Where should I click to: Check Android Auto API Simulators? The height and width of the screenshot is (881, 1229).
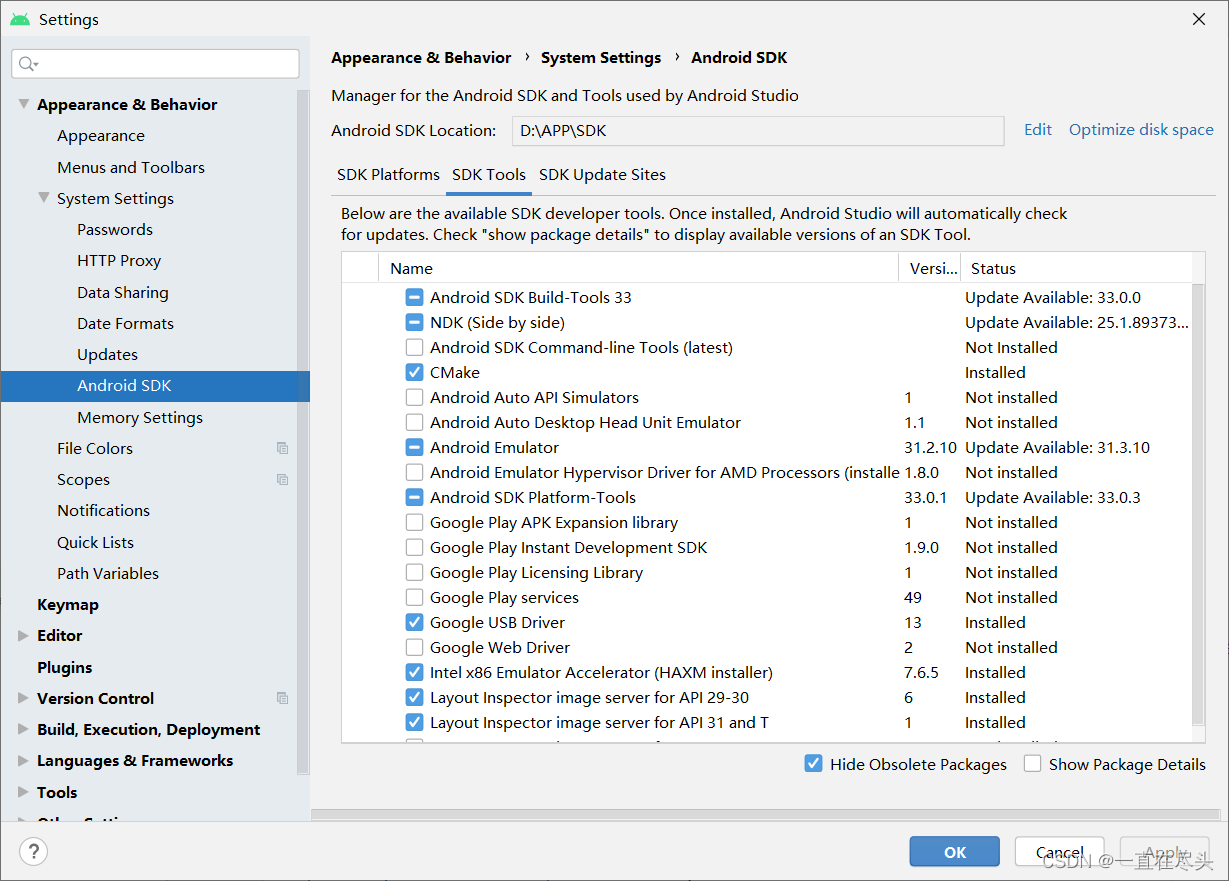click(414, 397)
